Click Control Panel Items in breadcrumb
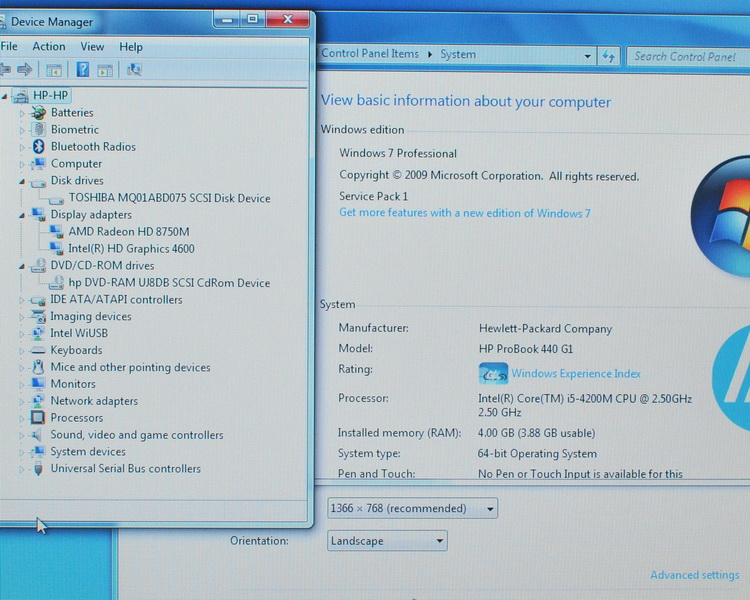 (x=370, y=54)
